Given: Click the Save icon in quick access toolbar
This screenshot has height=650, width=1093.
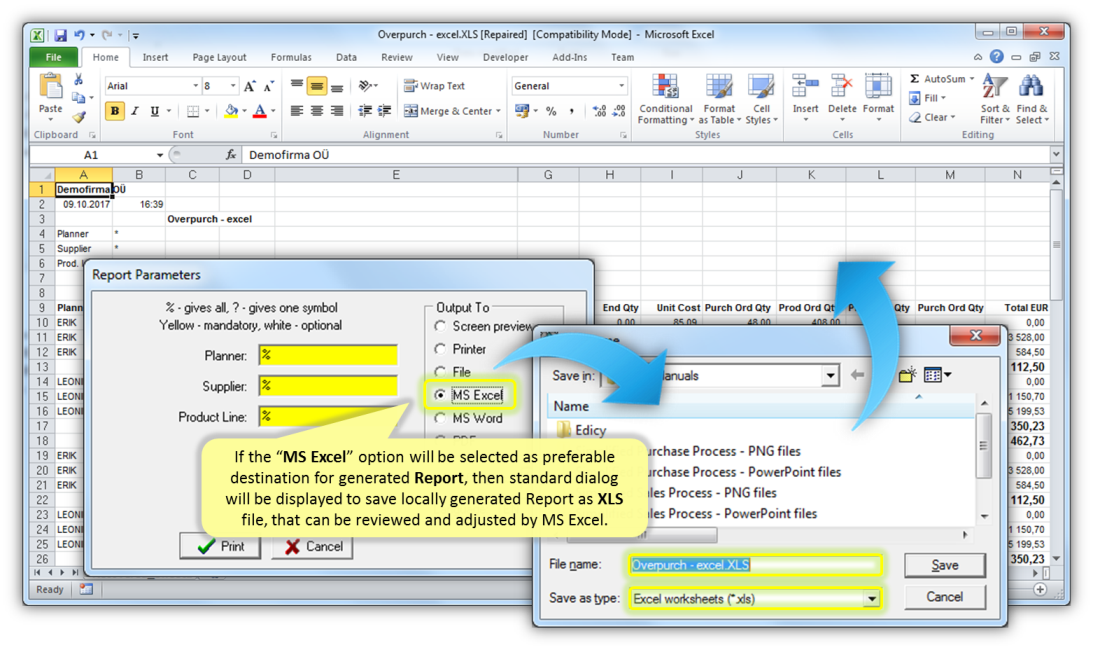Looking at the screenshot, I should coord(61,34).
